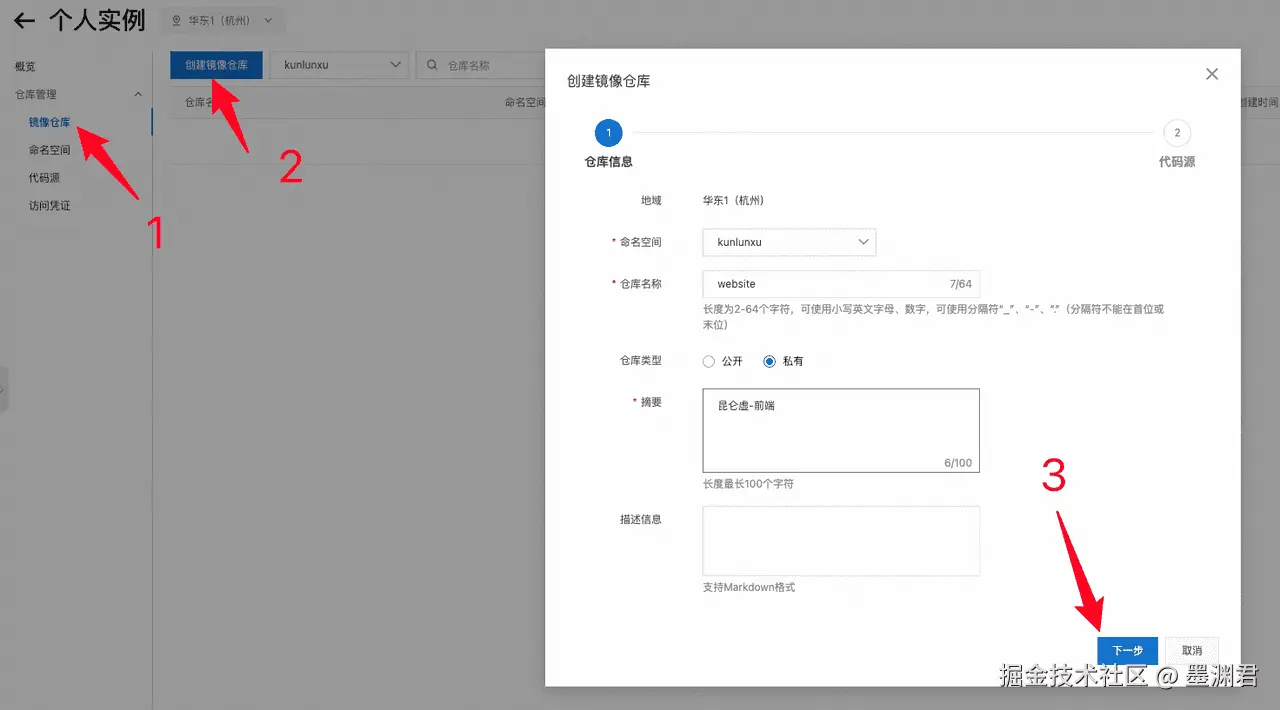
Task: Click the 描述信息 text area
Action: [841, 541]
